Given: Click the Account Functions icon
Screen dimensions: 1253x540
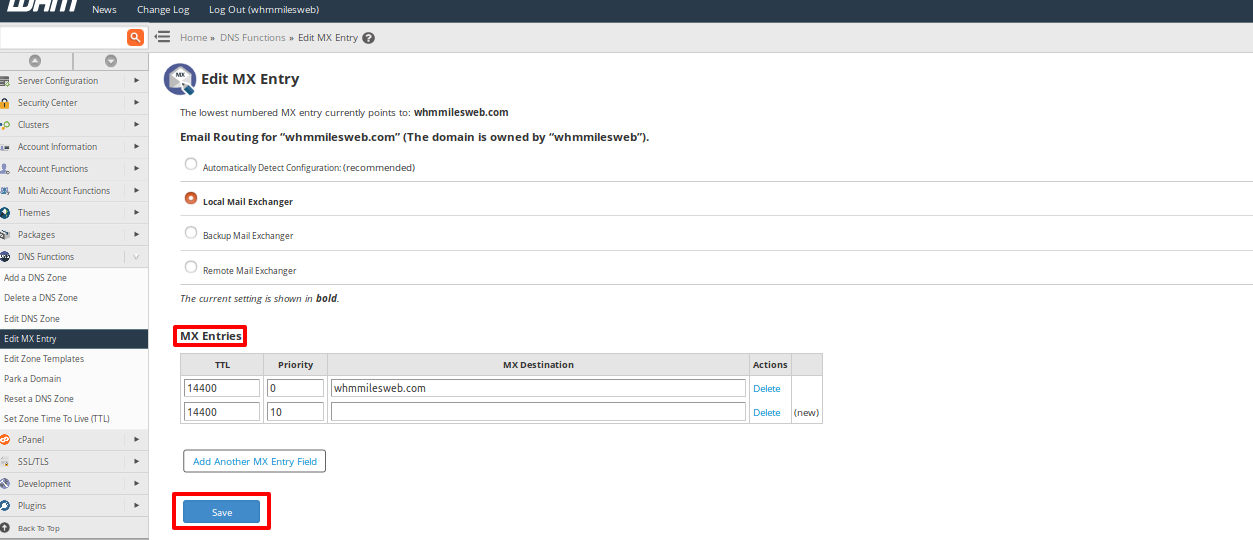Looking at the screenshot, I should coord(6,169).
